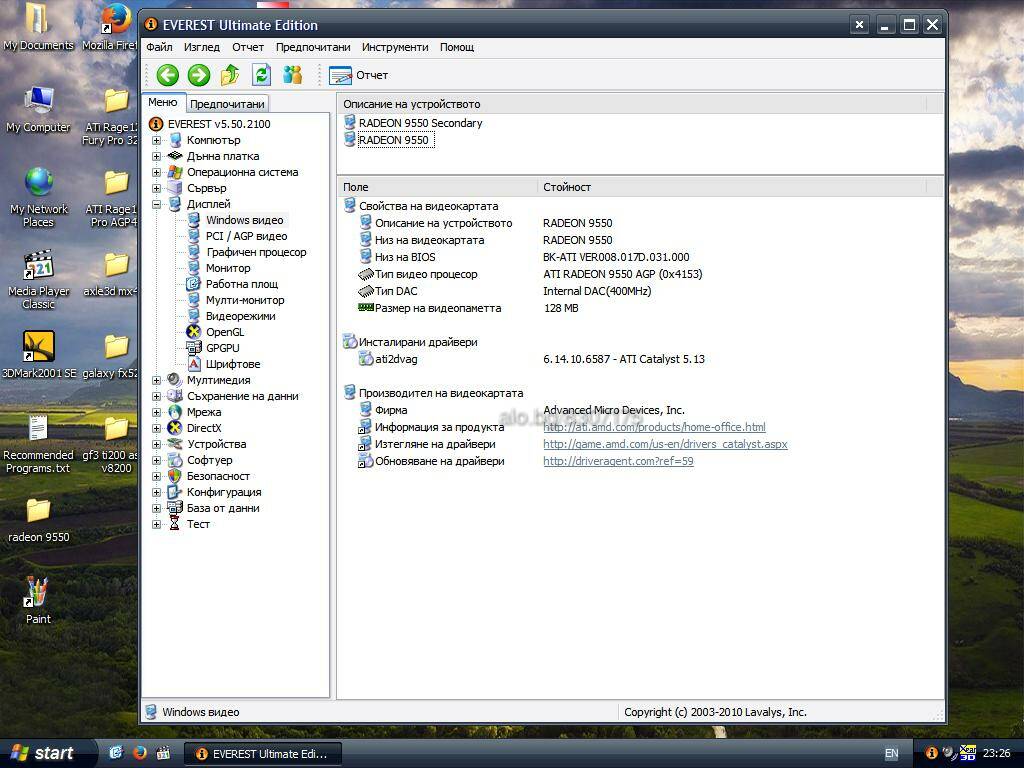Click the OpenGL icon in tree
Screen dimensions: 1024x768
point(194,332)
